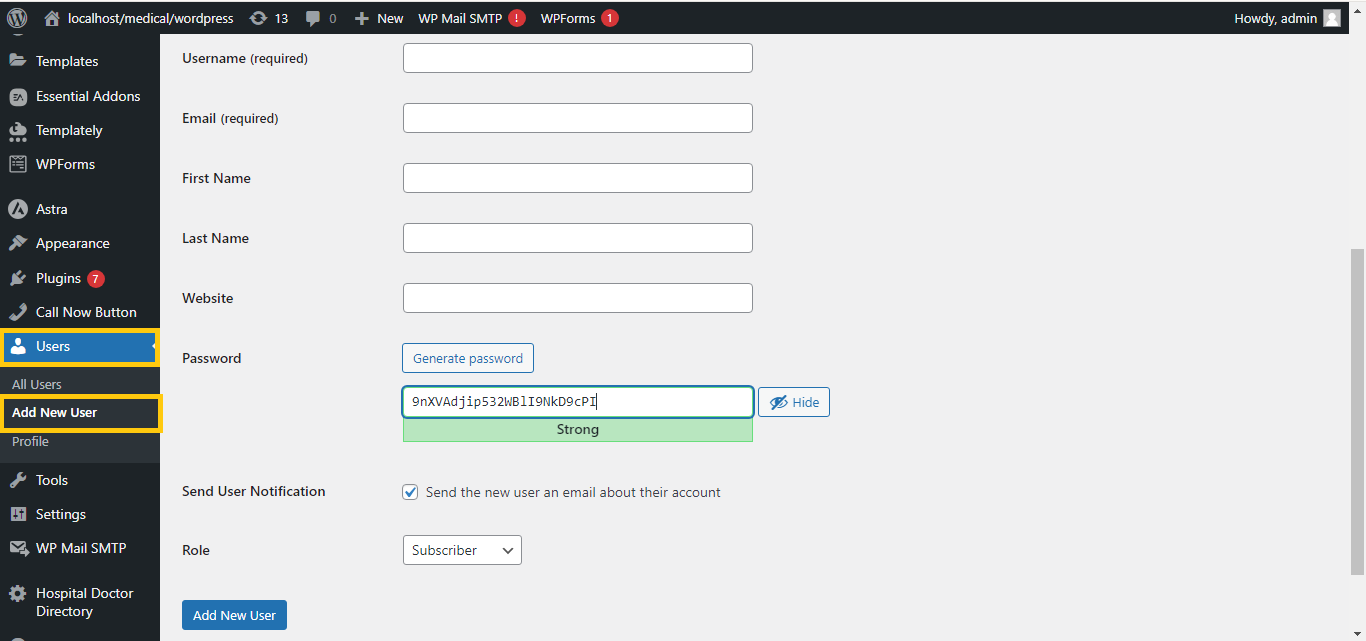This screenshot has height=641, width=1366.
Task: Open the All Users submenu item
Action: (x=37, y=384)
